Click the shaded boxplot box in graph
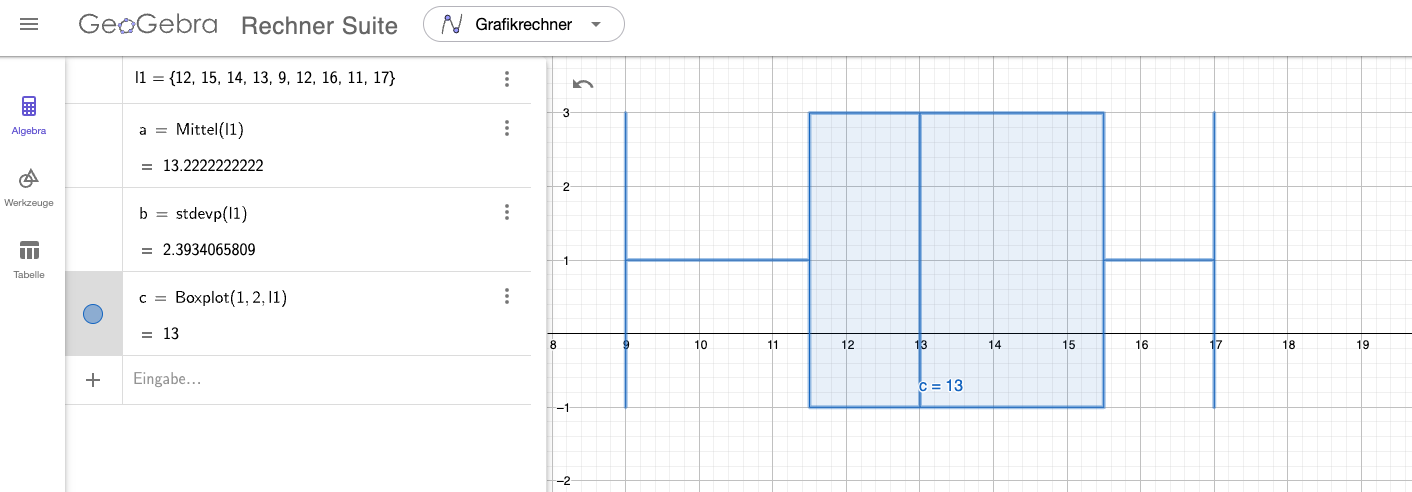This screenshot has height=492, width=1412. (956, 260)
